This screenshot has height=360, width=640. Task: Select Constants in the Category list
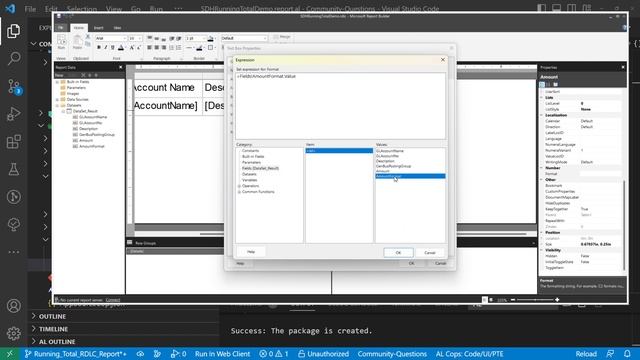[250, 151]
